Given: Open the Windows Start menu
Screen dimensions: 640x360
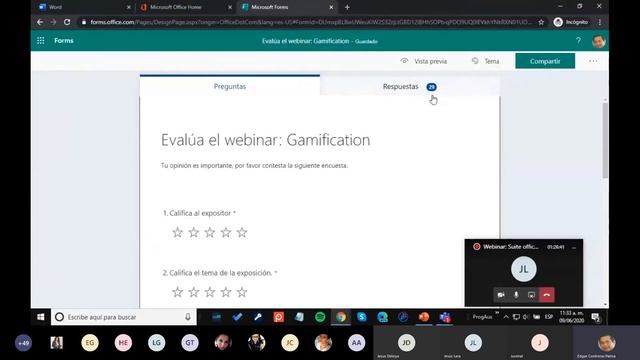Looking at the screenshot, I should point(40,317).
